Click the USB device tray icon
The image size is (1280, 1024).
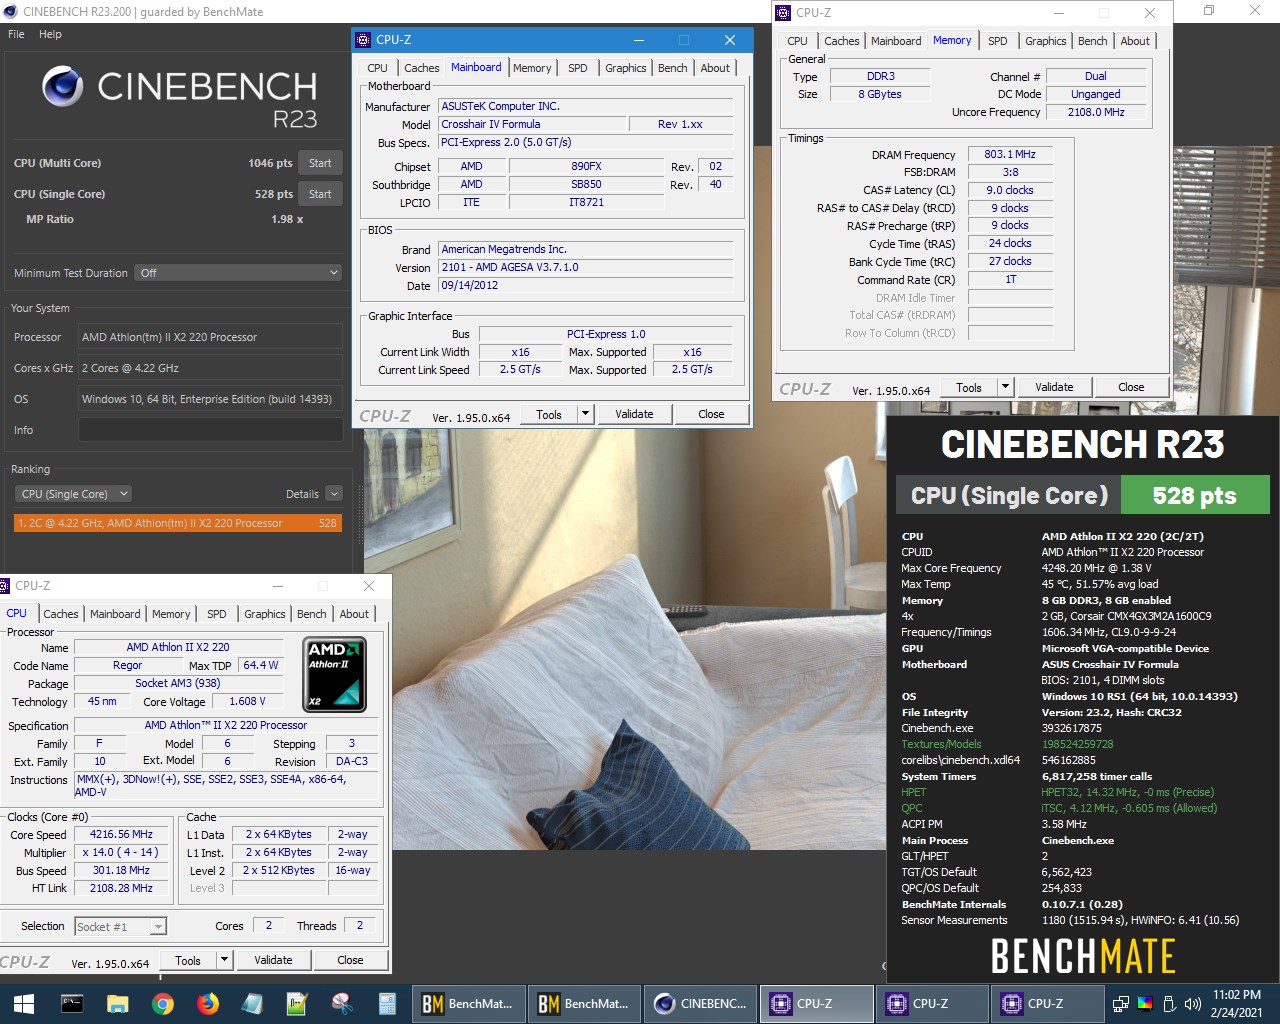pyautogui.click(x=1169, y=1003)
